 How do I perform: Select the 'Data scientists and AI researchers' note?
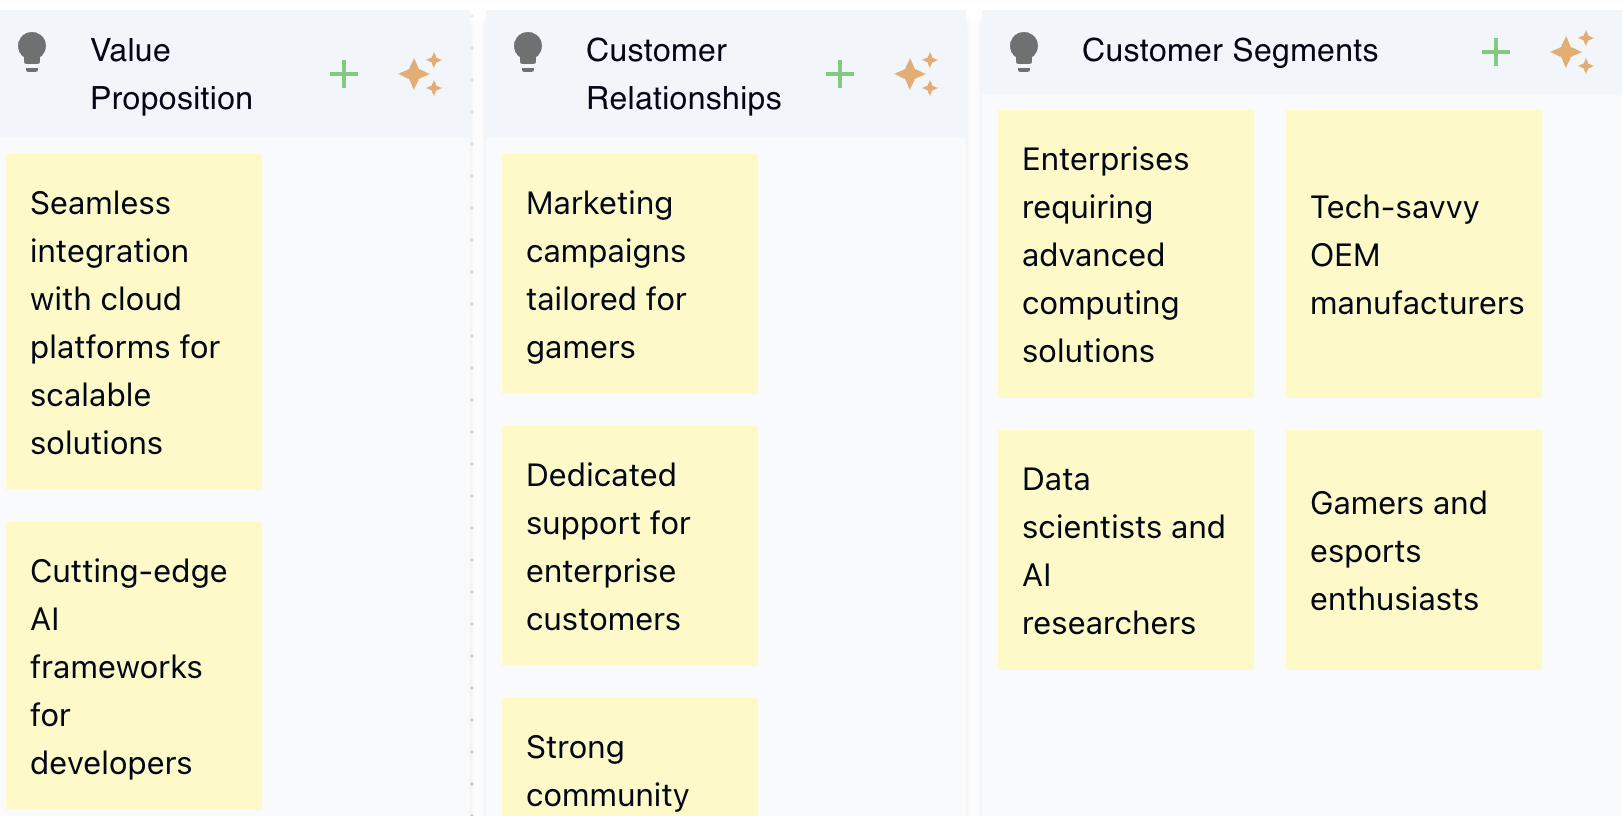tap(1125, 548)
